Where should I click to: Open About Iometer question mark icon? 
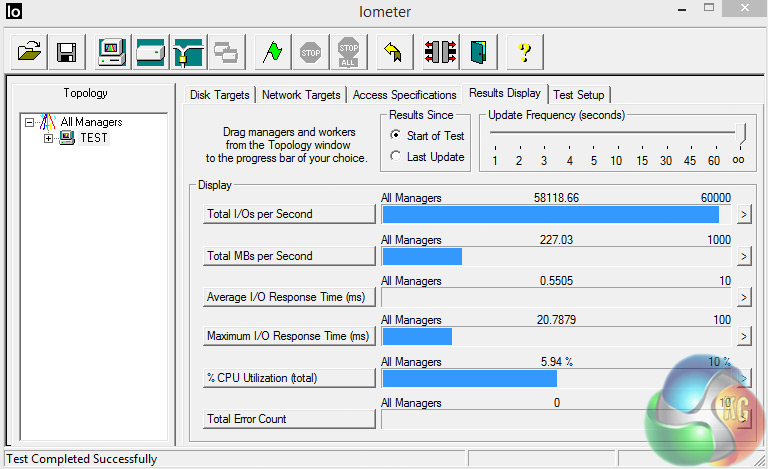[x=525, y=51]
